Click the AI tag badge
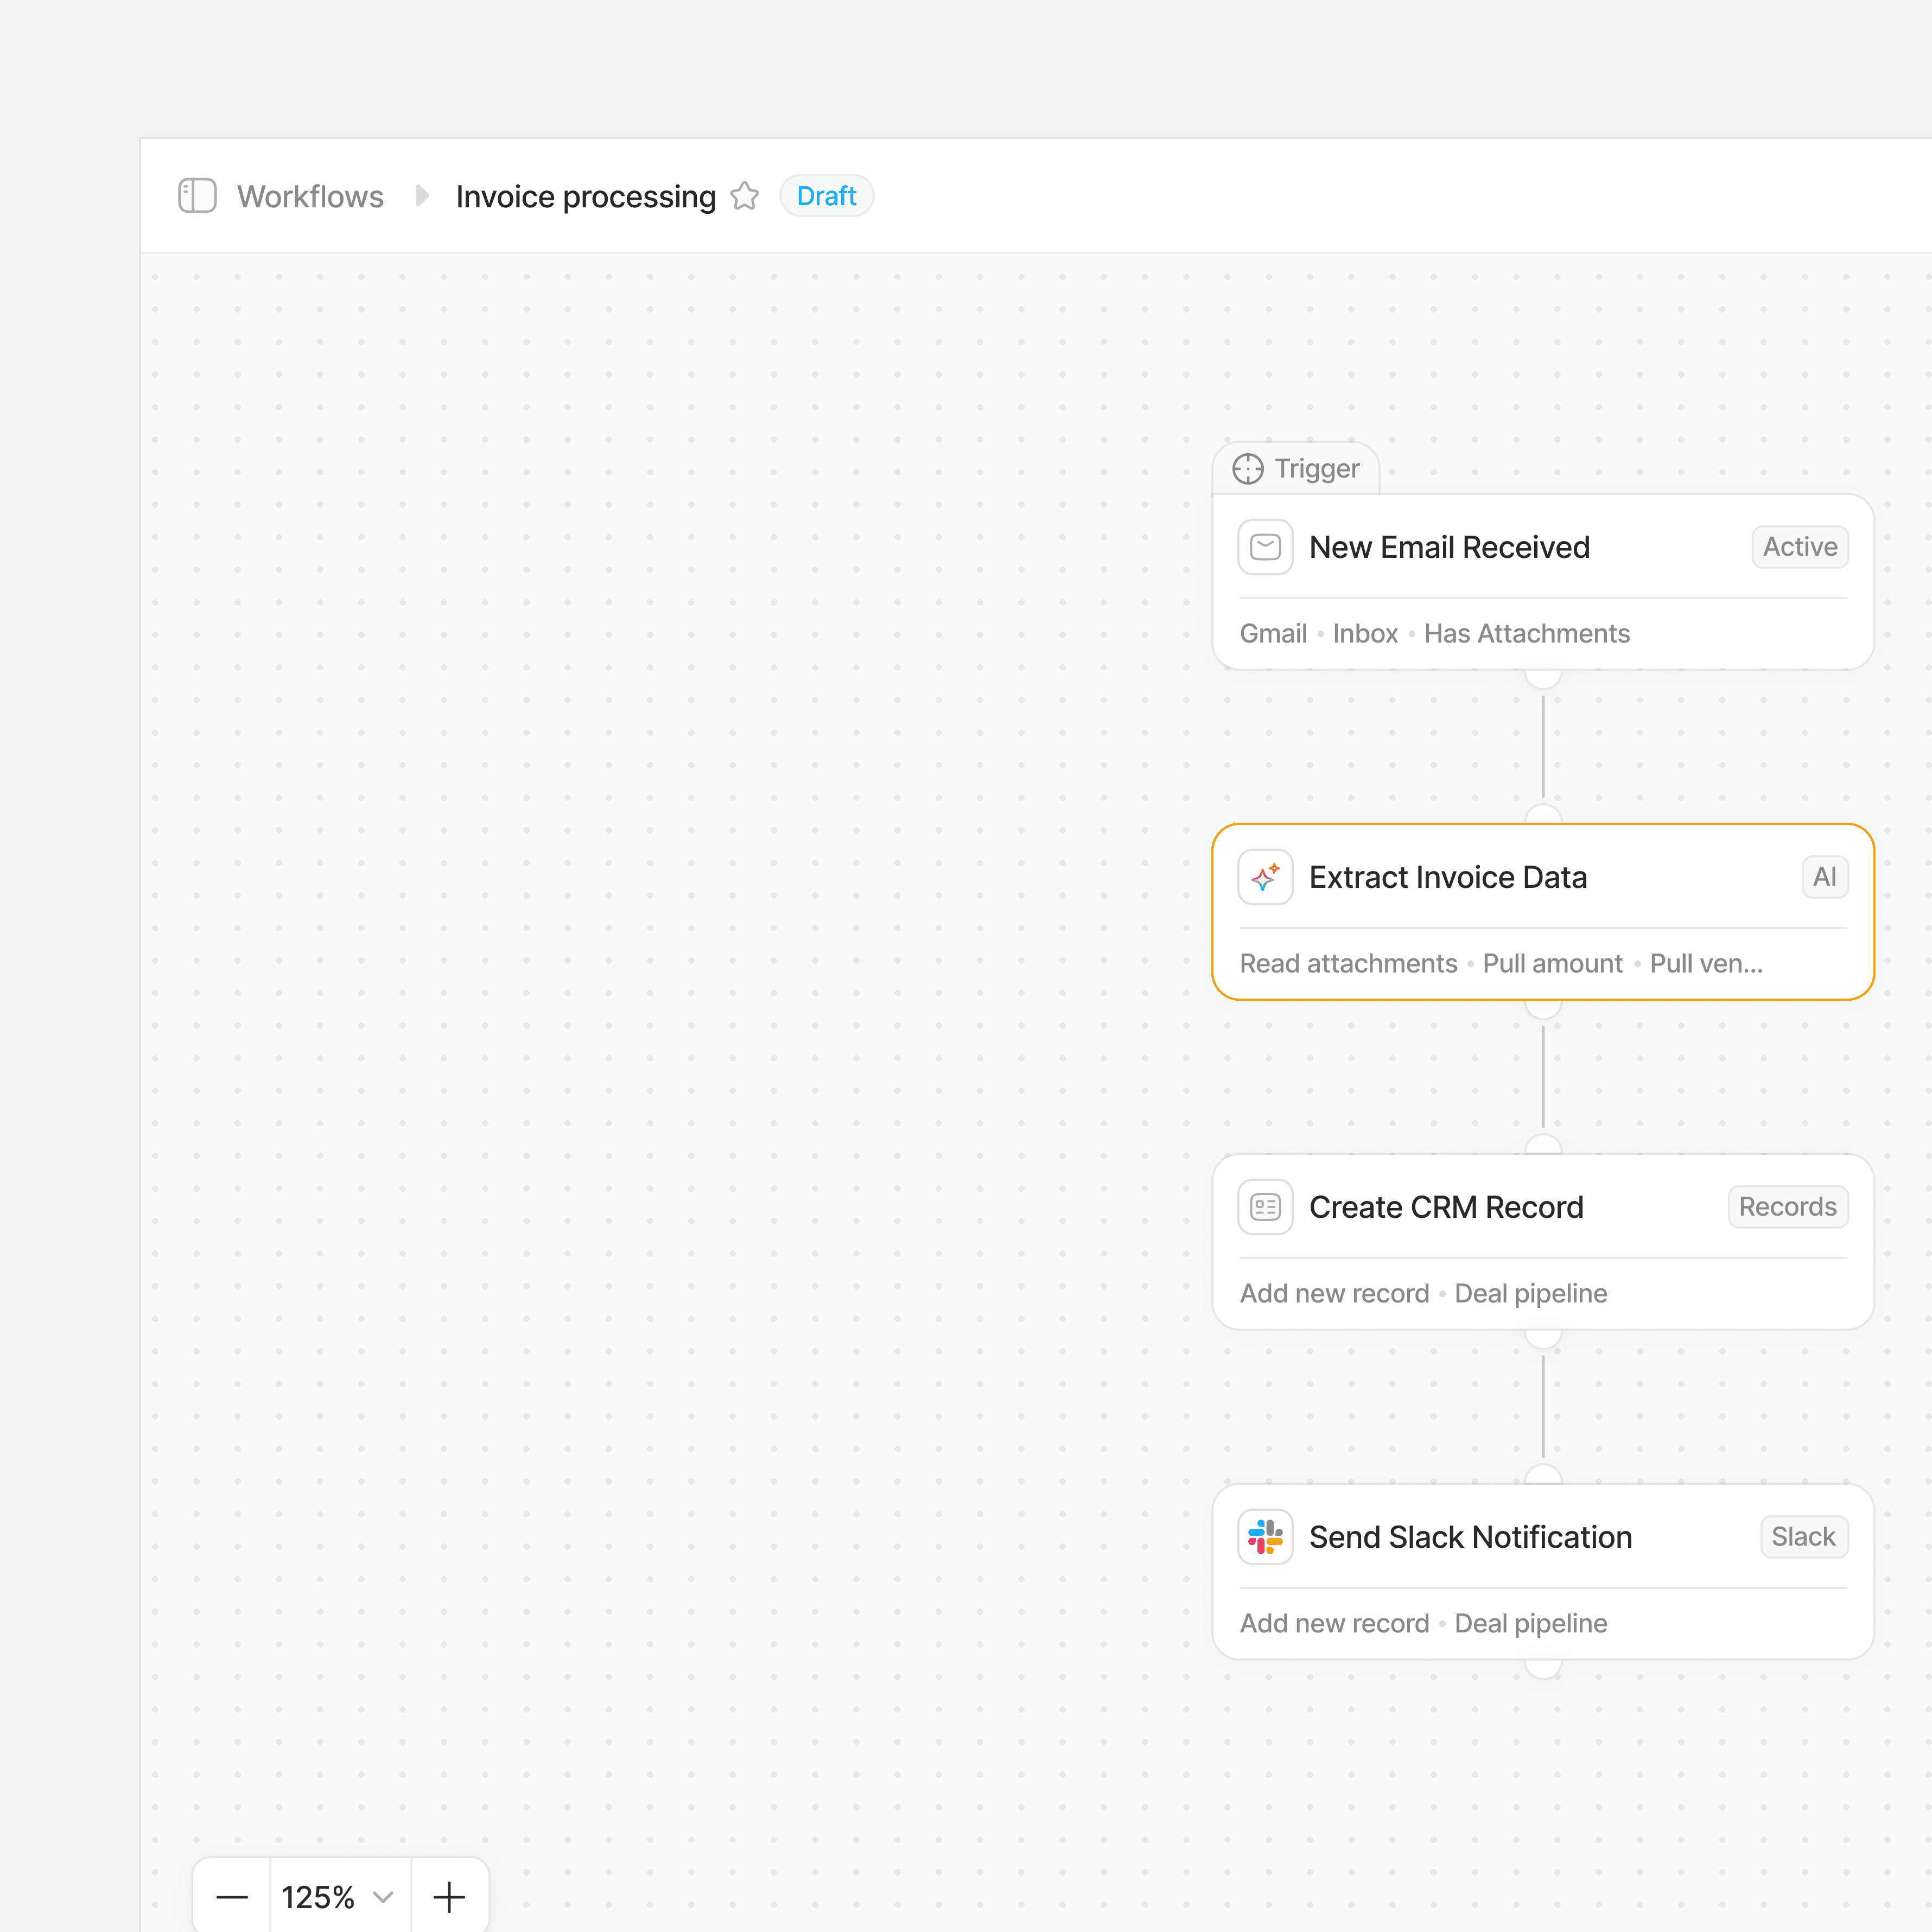Viewport: 1932px width, 1932px height. (1824, 877)
